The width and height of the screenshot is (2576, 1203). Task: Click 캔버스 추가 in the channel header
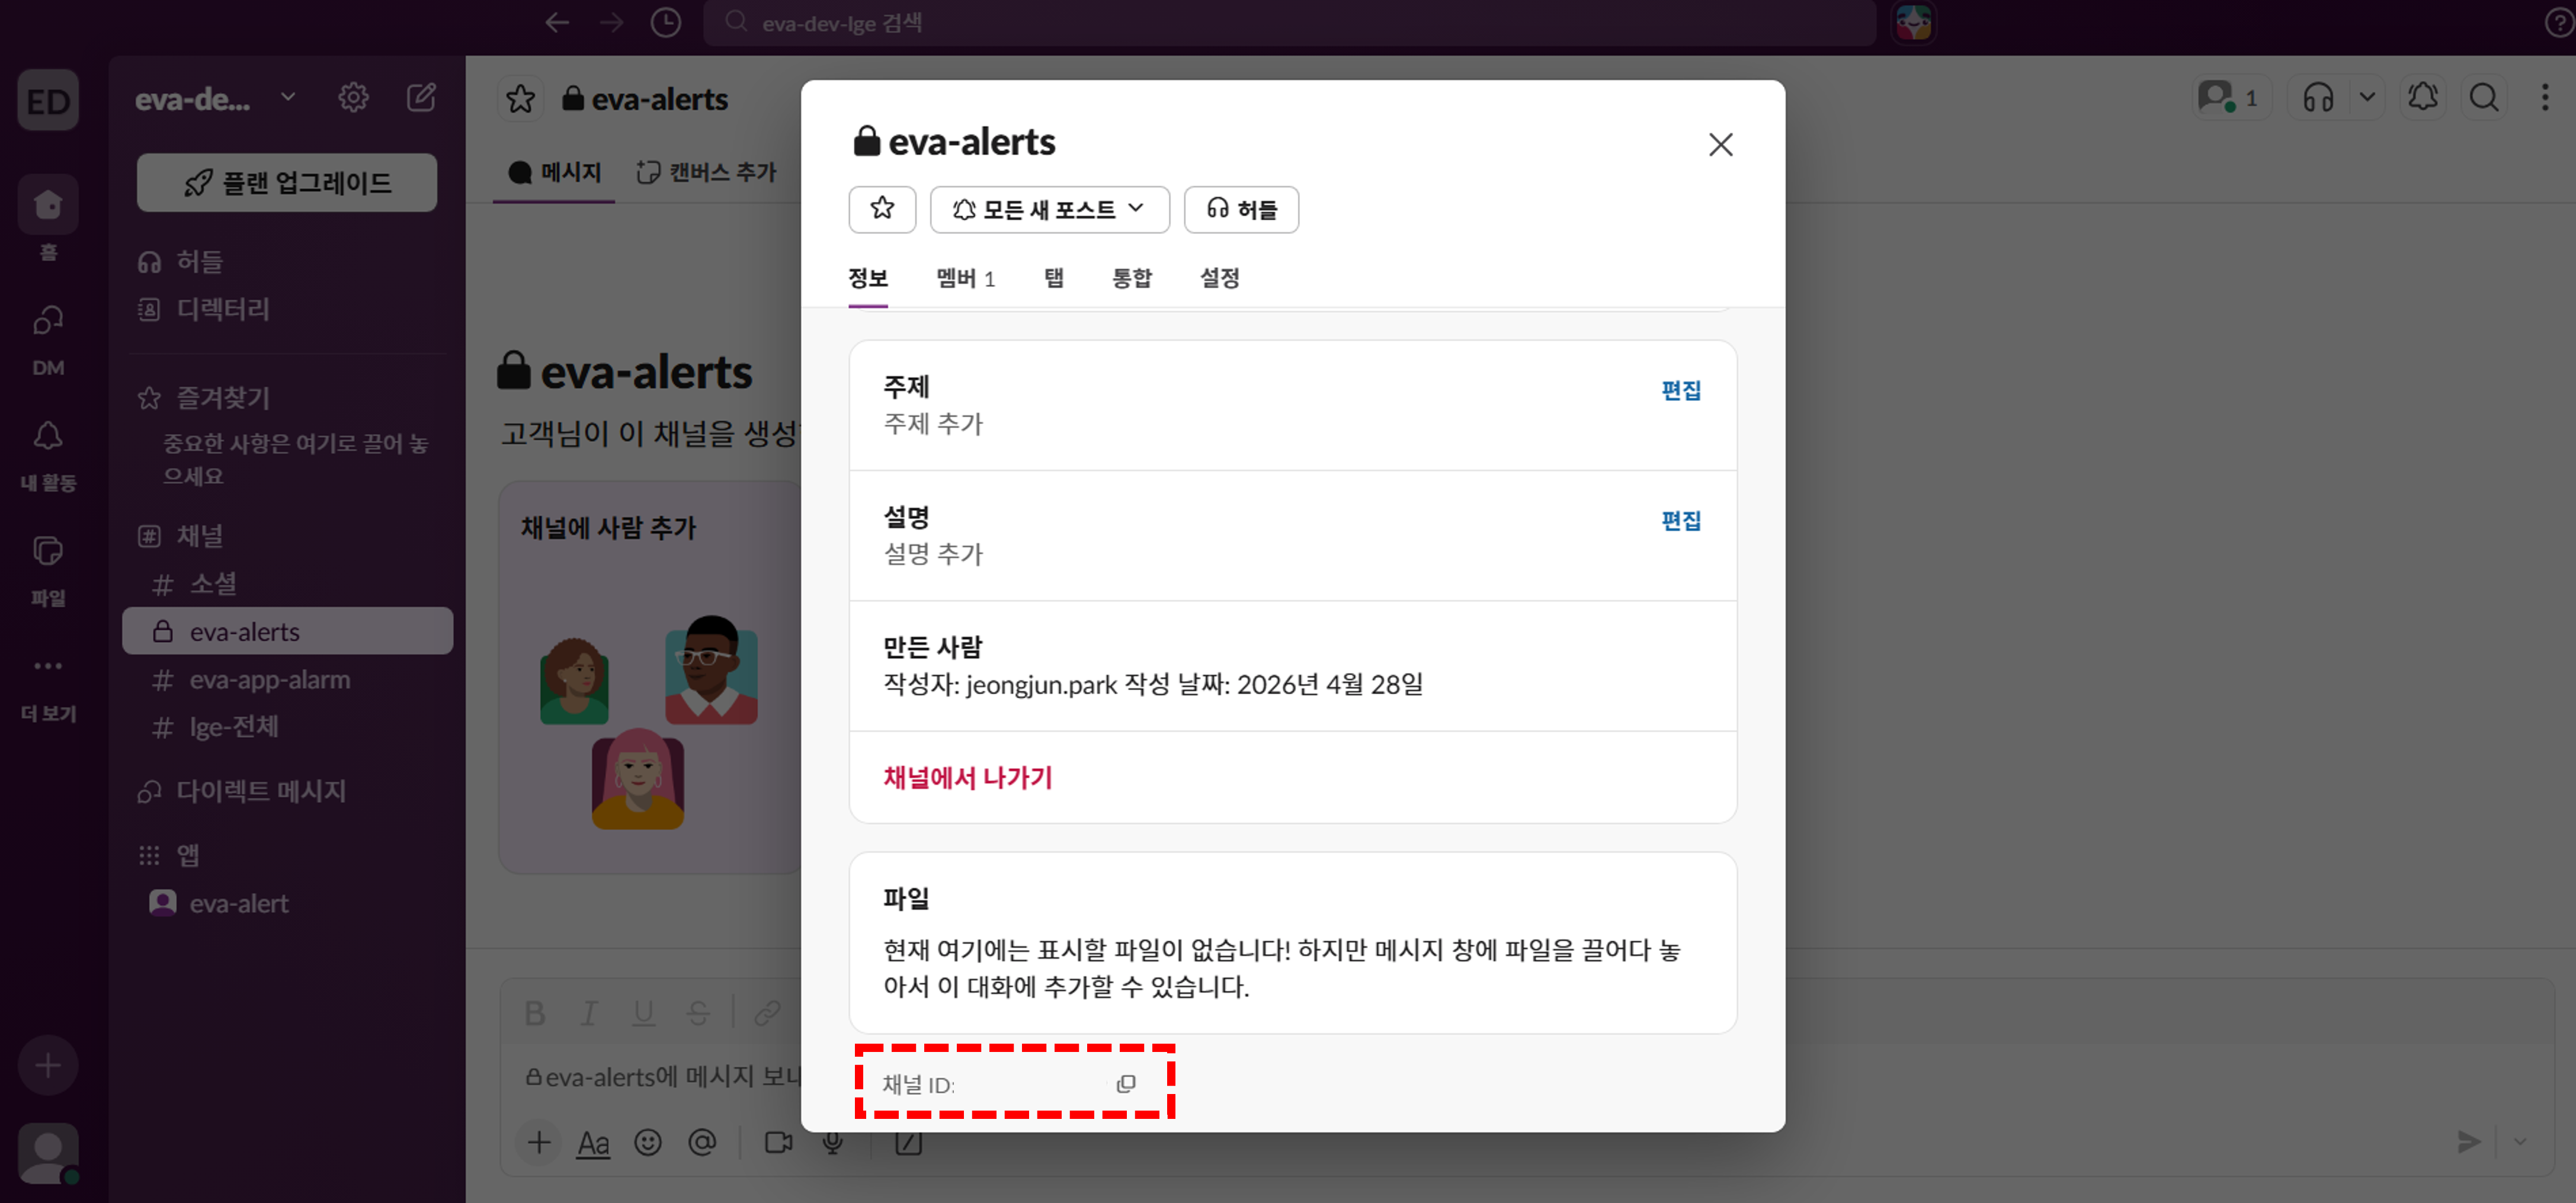[707, 172]
